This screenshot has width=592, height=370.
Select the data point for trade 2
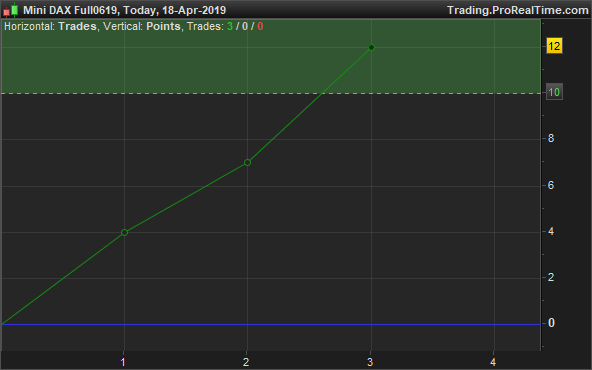click(247, 162)
